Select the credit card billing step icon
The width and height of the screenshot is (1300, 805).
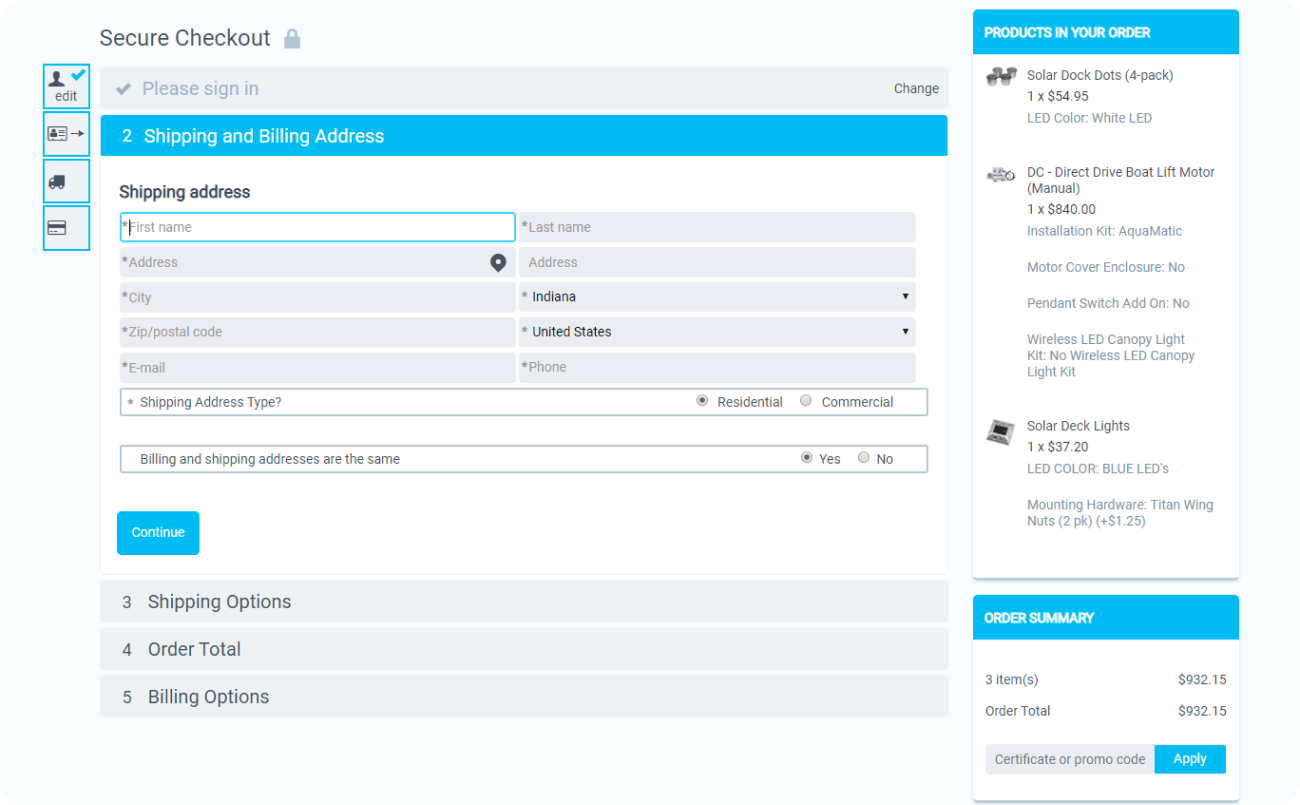click(x=66, y=228)
